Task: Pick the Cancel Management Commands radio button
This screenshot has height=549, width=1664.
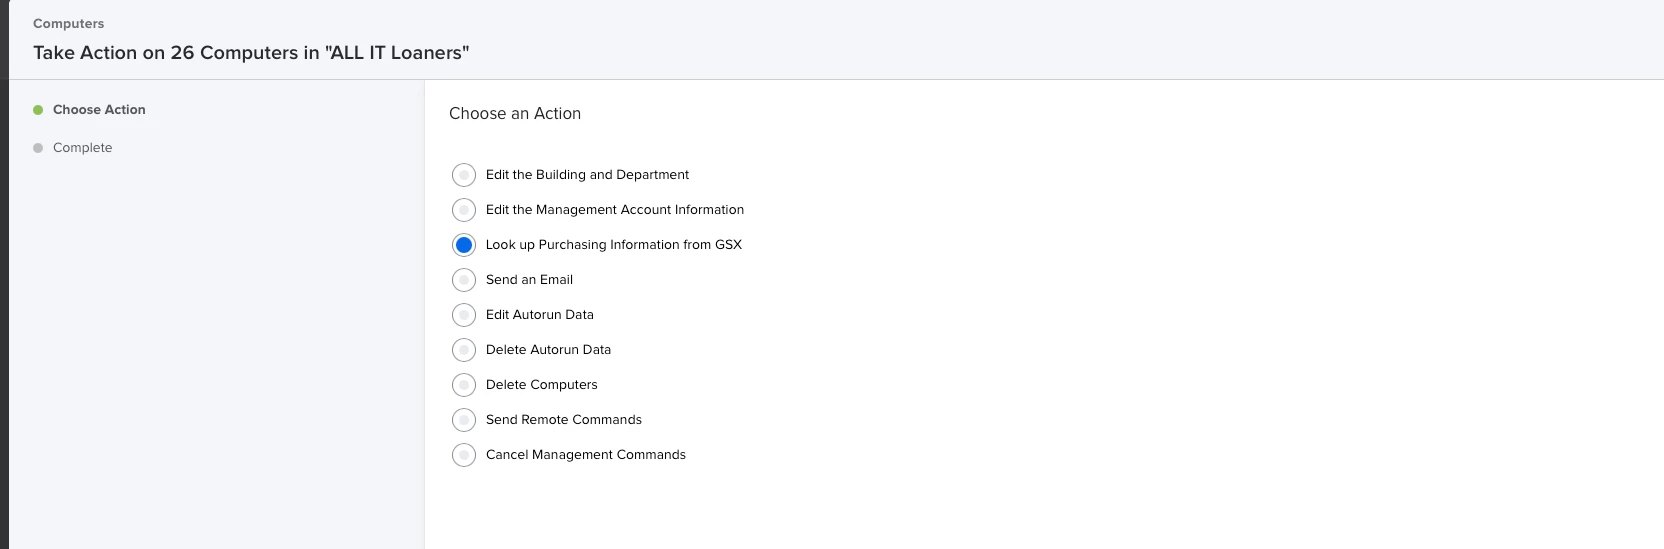Action: tap(464, 455)
